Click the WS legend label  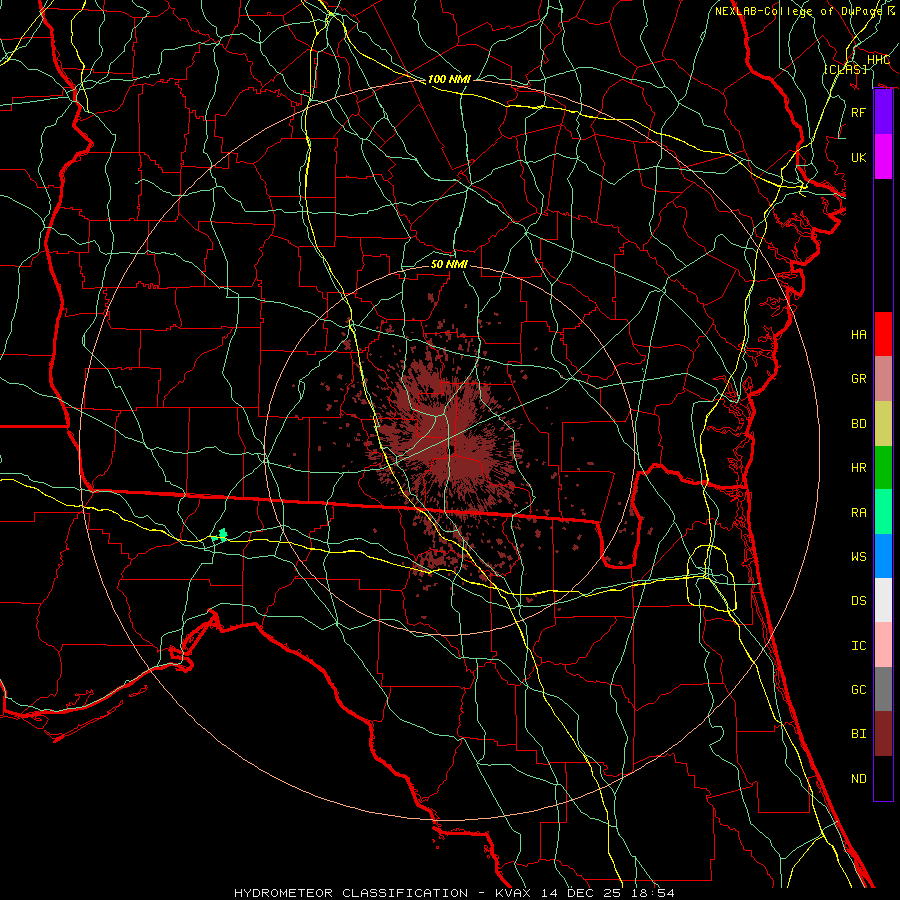(x=859, y=557)
